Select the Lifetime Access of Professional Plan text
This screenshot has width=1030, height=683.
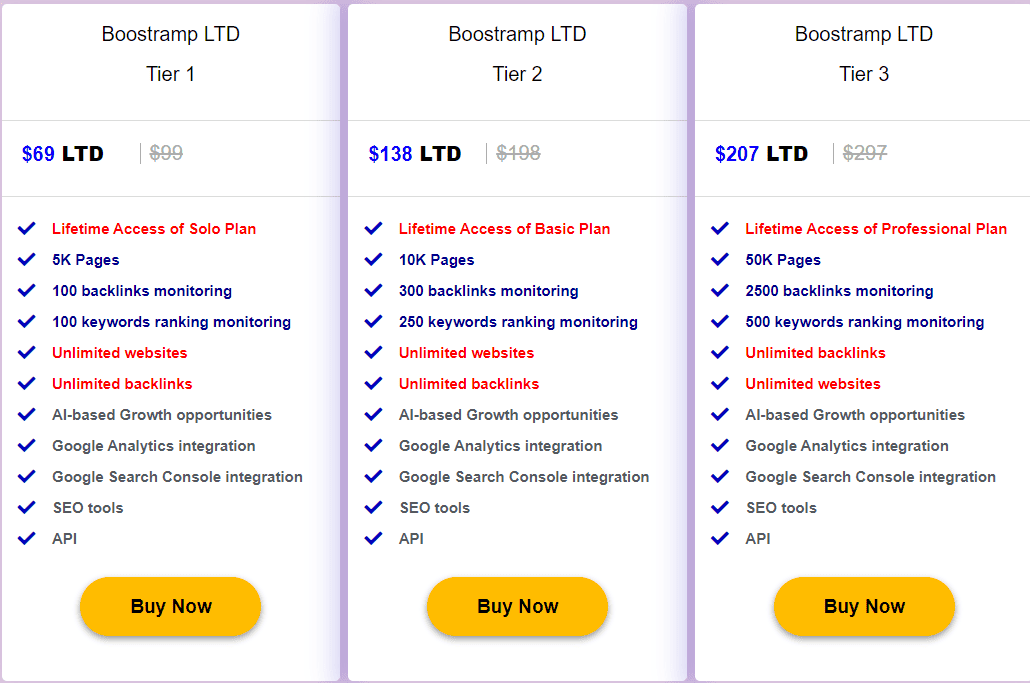coord(876,228)
